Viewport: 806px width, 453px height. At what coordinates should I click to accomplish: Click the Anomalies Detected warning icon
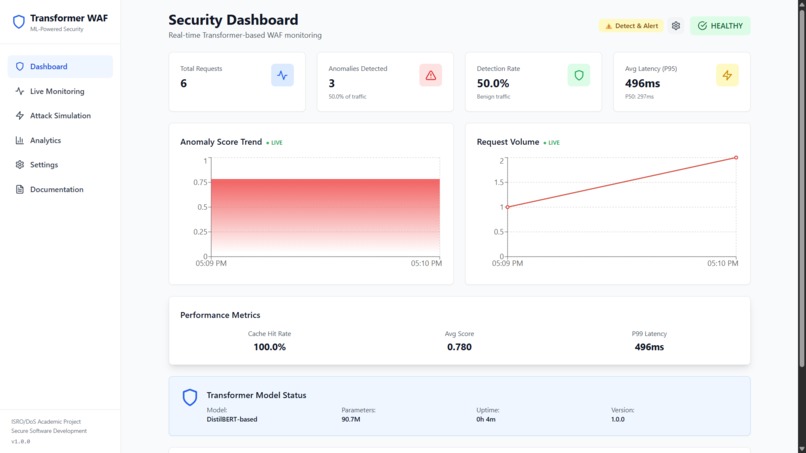431,75
